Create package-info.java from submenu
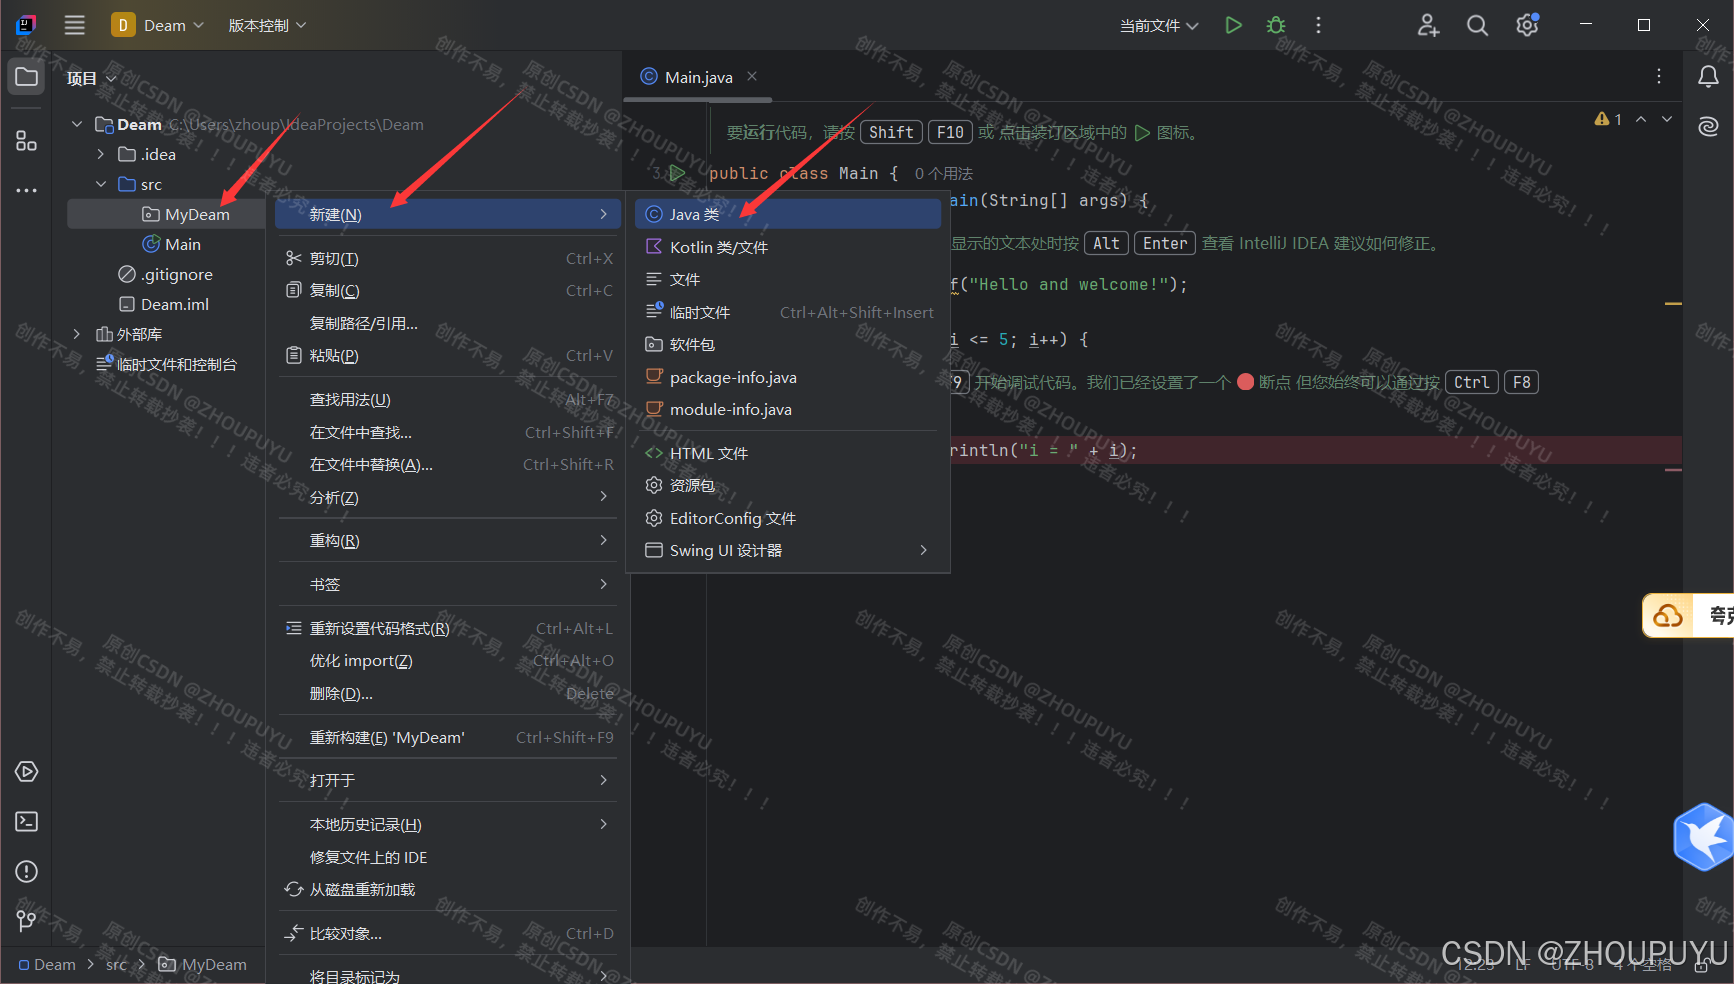The width and height of the screenshot is (1734, 984). pos(788,377)
